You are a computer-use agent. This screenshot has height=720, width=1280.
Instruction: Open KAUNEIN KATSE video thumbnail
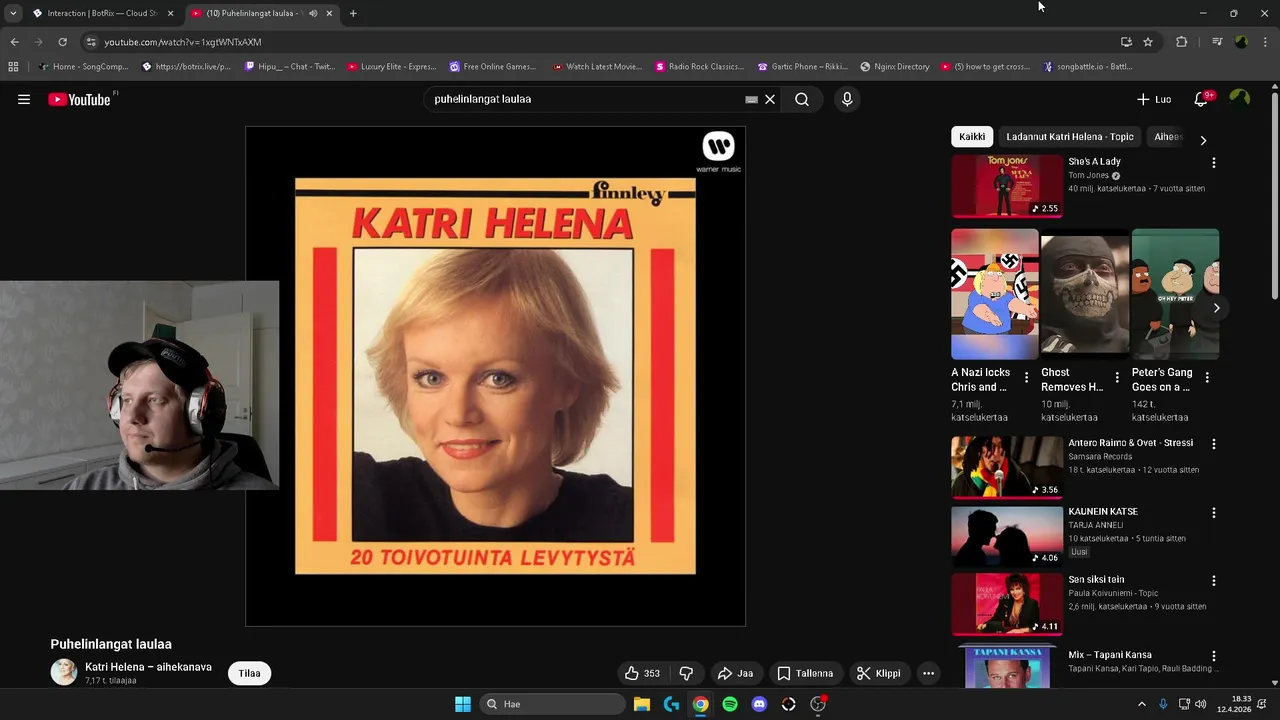(x=1007, y=536)
